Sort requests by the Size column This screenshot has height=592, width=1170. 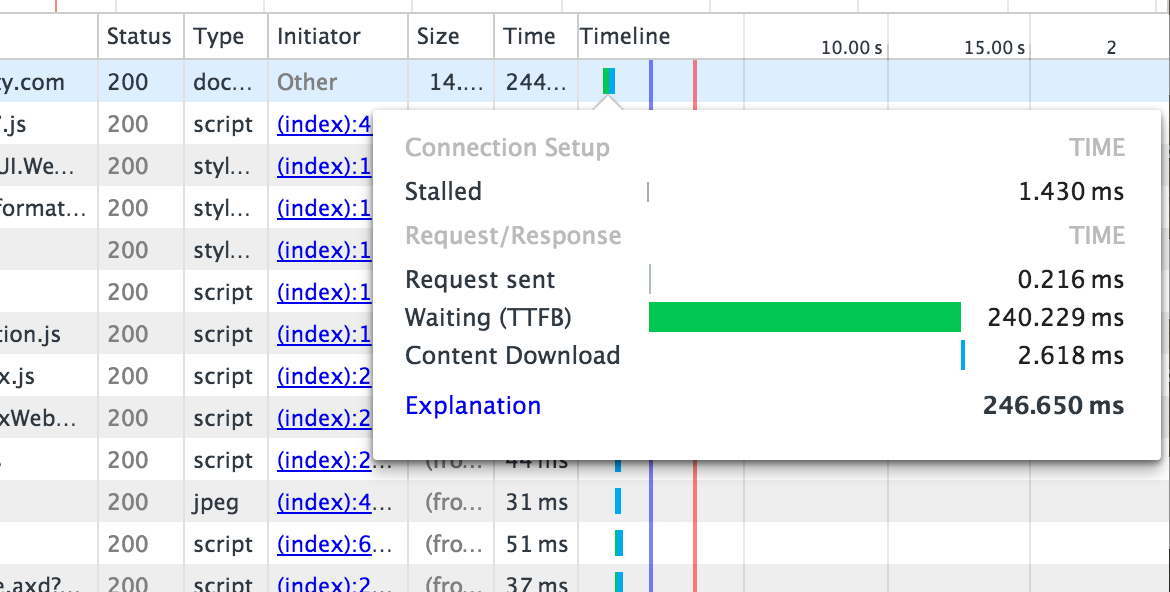[x=438, y=37]
